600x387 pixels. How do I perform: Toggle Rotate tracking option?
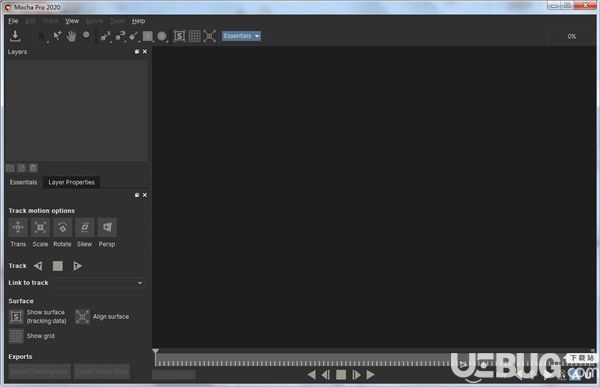(62, 227)
